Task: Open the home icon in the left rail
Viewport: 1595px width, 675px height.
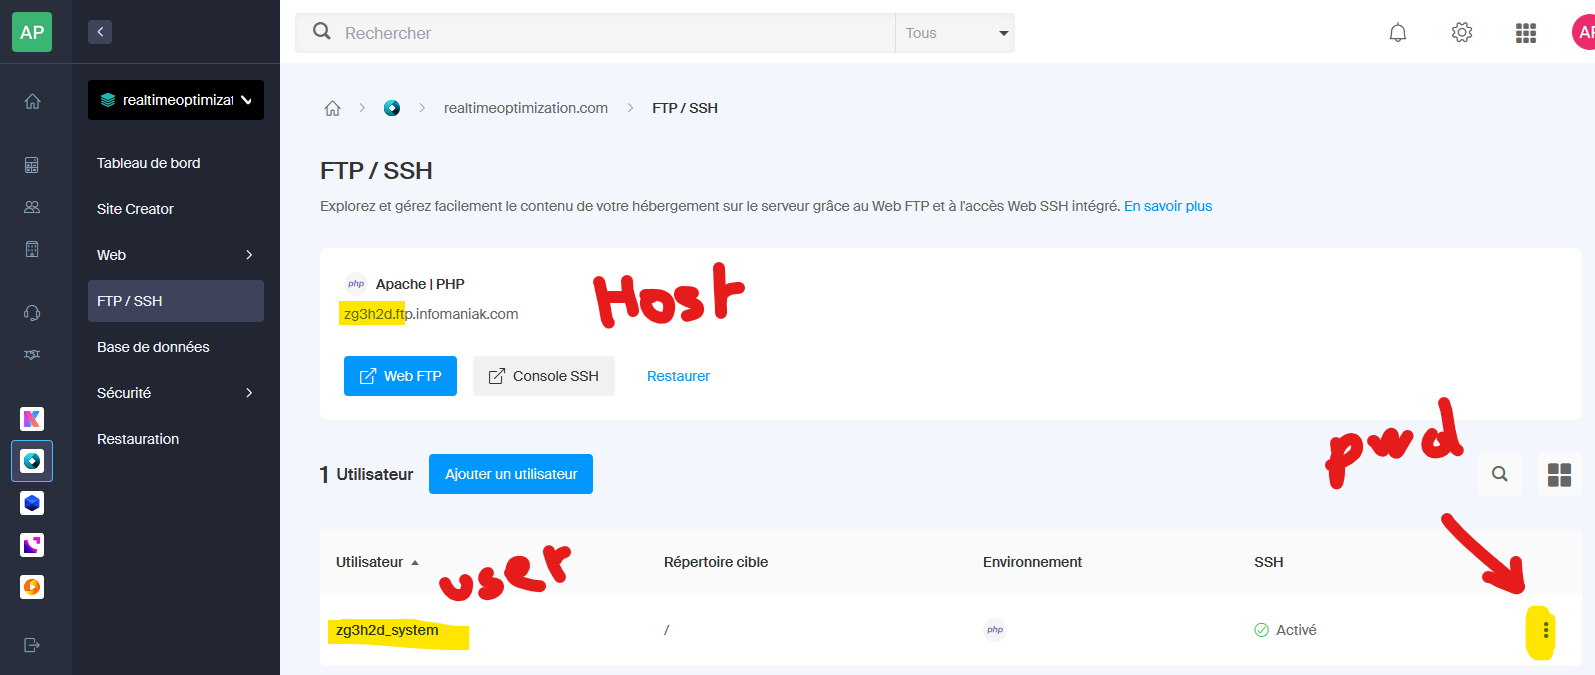Action: pyautogui.click(x=32, y=101)
